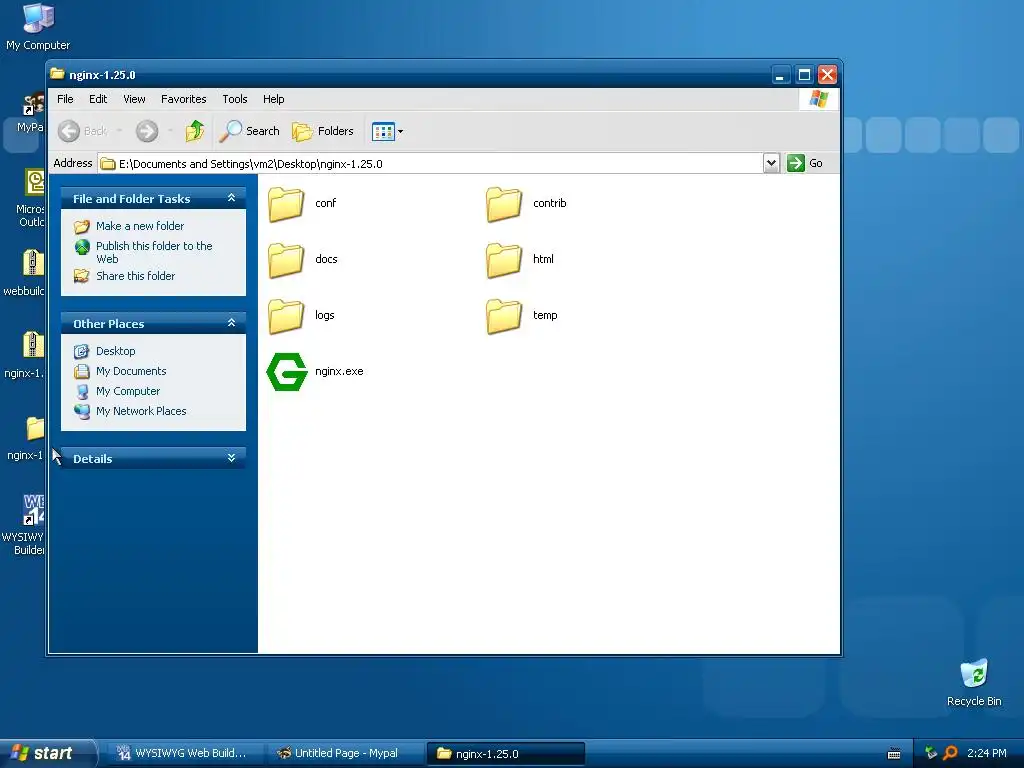Viewport: 1024px width, 768px height.
Task: Minimize the nginx-1.25.0 window
Action: (780, 75)
